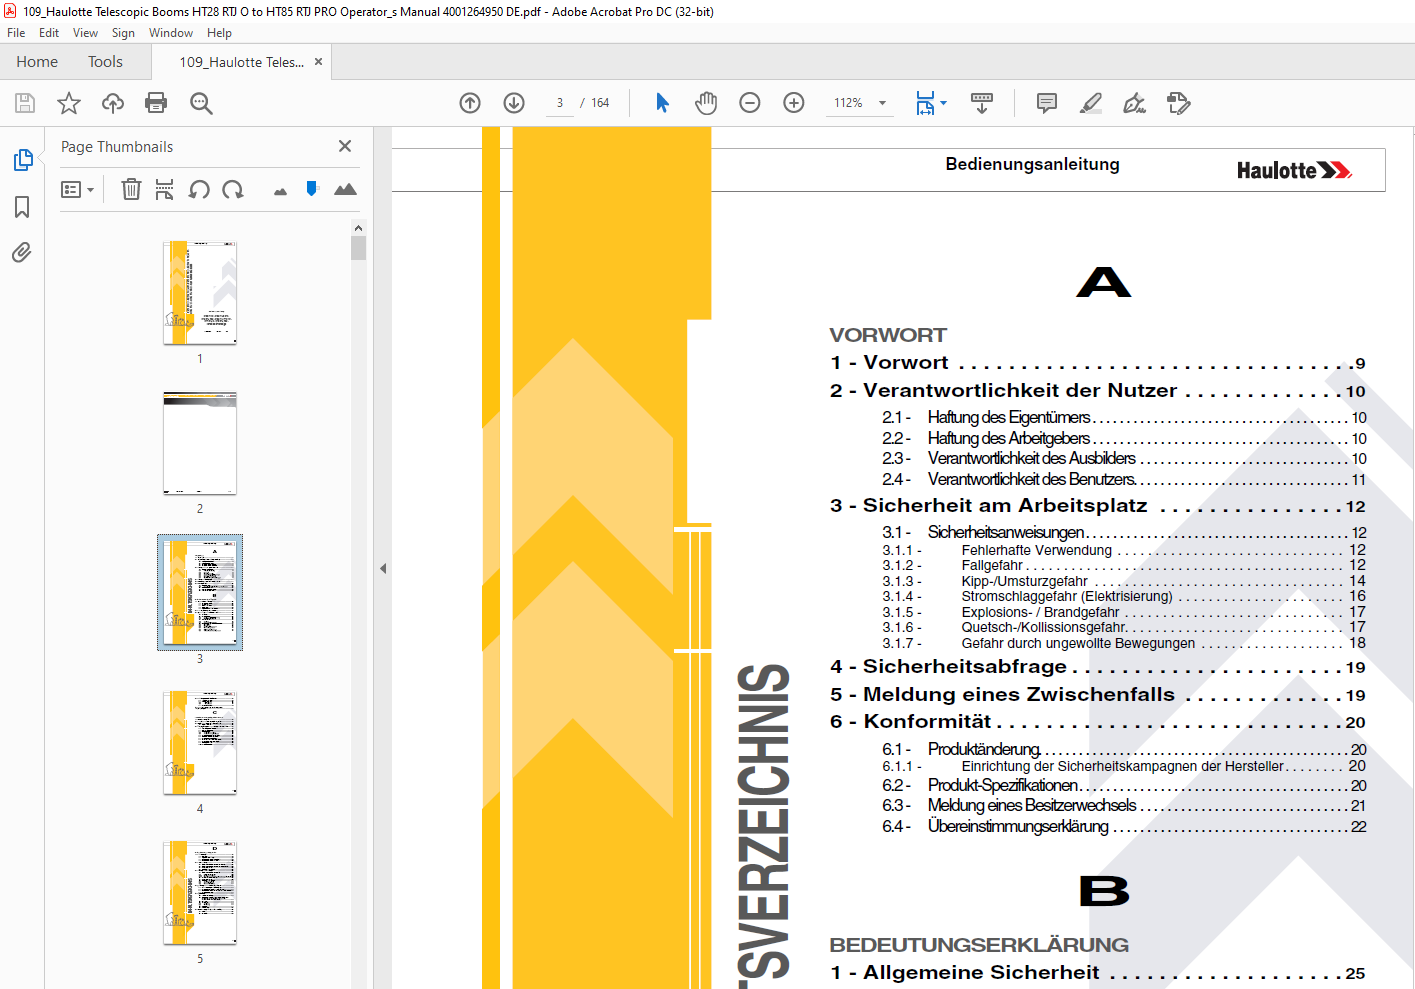This screenshot has height=989, width=1415.
Task: Click the upload to cloud icon
Action: tap(113, 103)
